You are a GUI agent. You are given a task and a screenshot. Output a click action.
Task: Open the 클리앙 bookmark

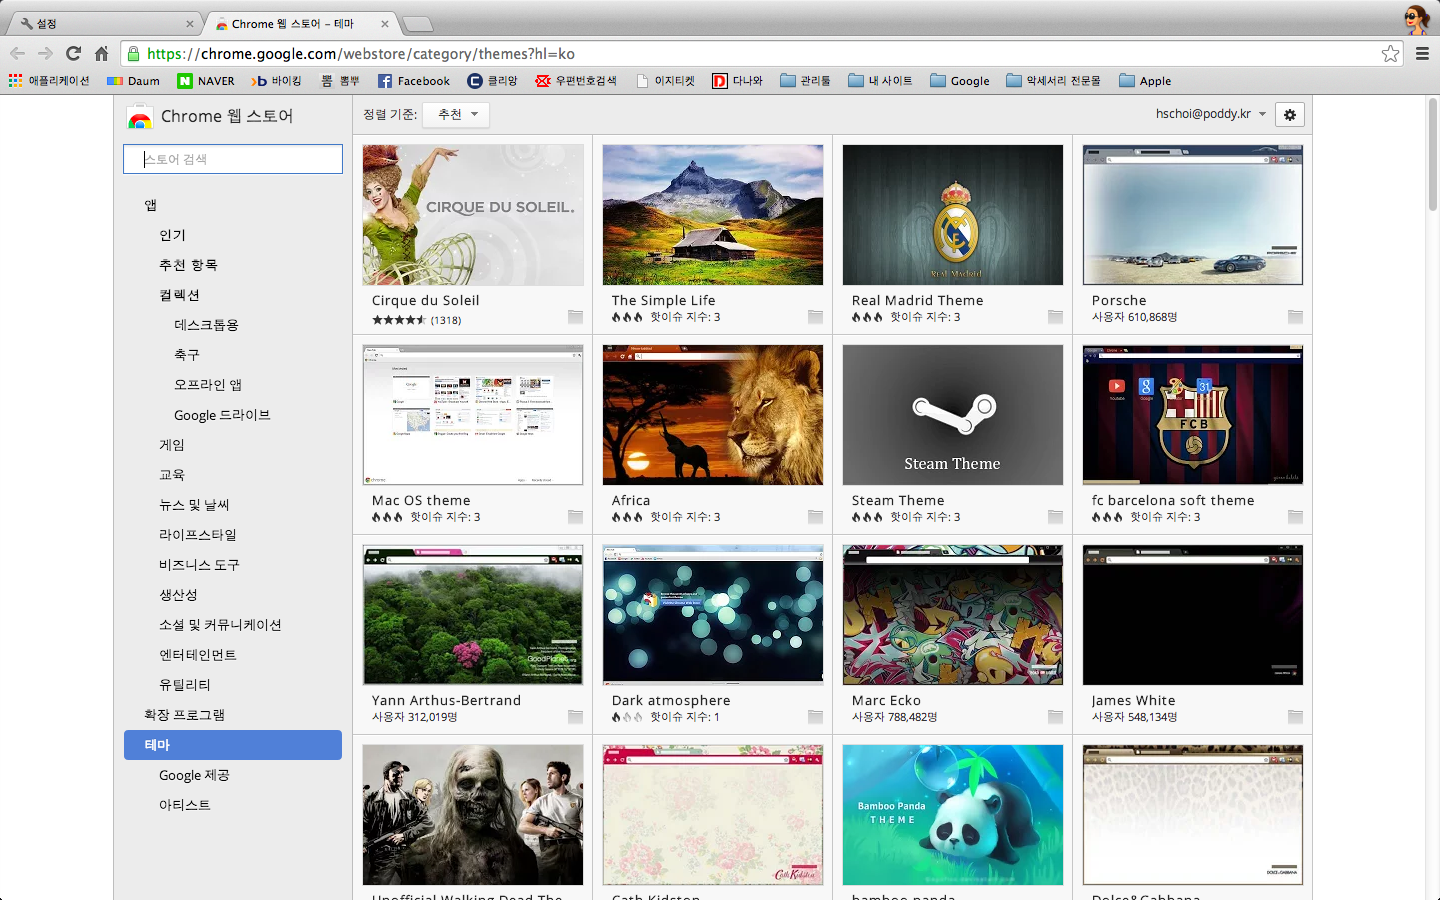493,81
